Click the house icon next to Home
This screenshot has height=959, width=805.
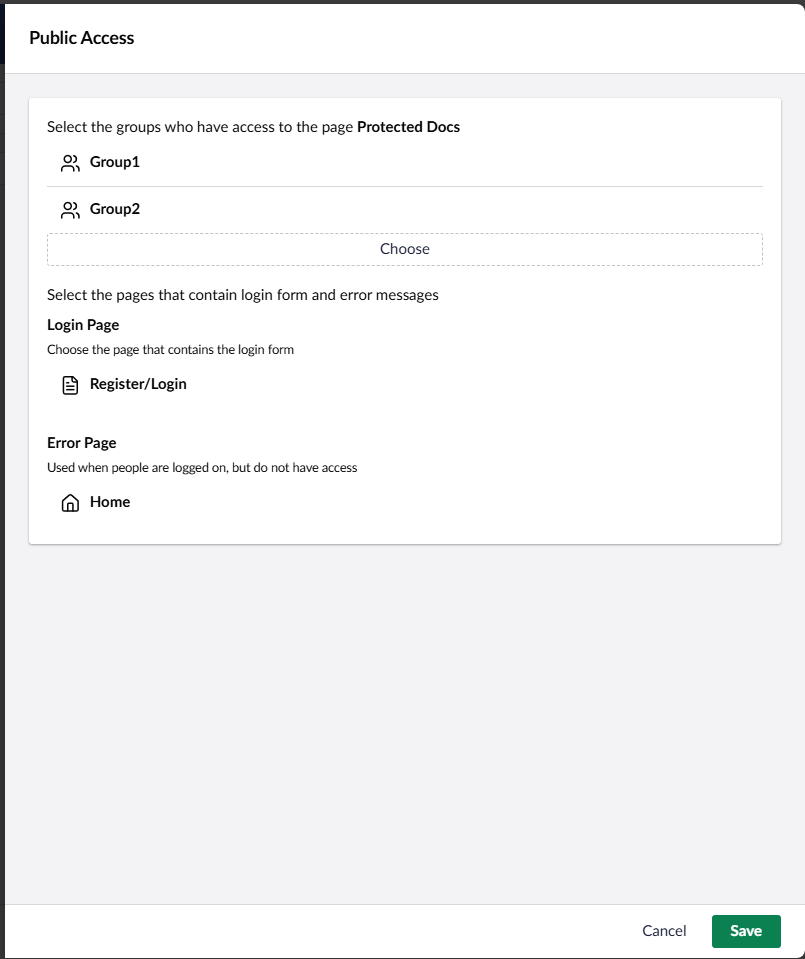coord(70,503)
